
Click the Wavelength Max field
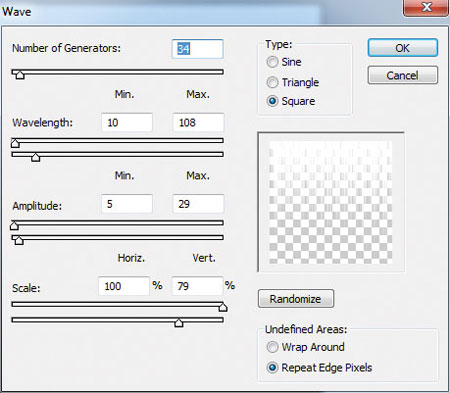(x=198, y=122)
